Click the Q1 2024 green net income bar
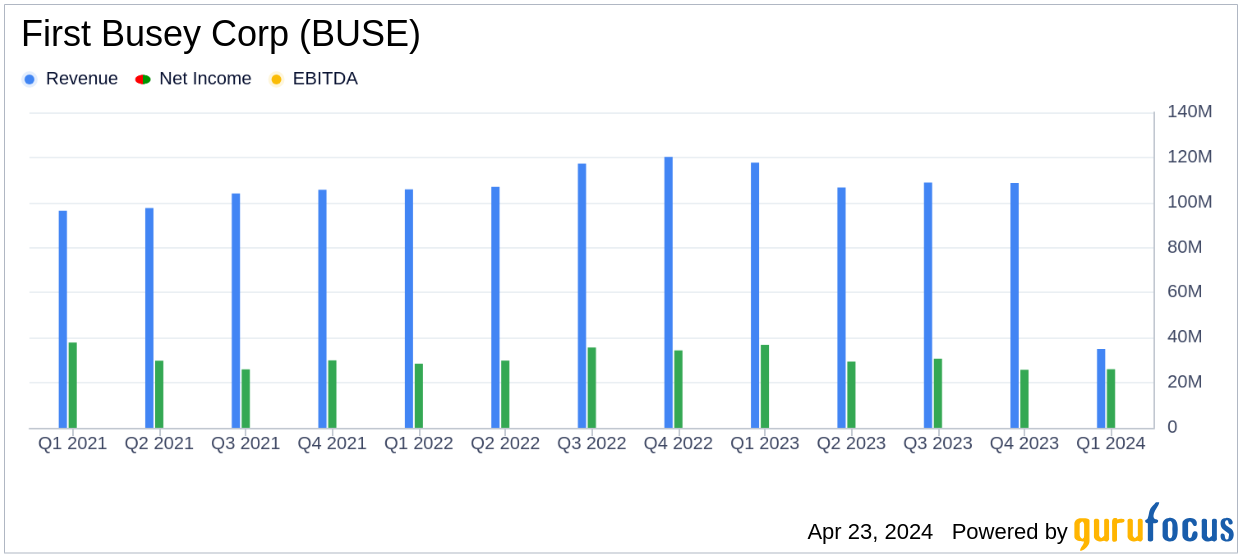The image size is (1242, 557). tap(1111, 399)
